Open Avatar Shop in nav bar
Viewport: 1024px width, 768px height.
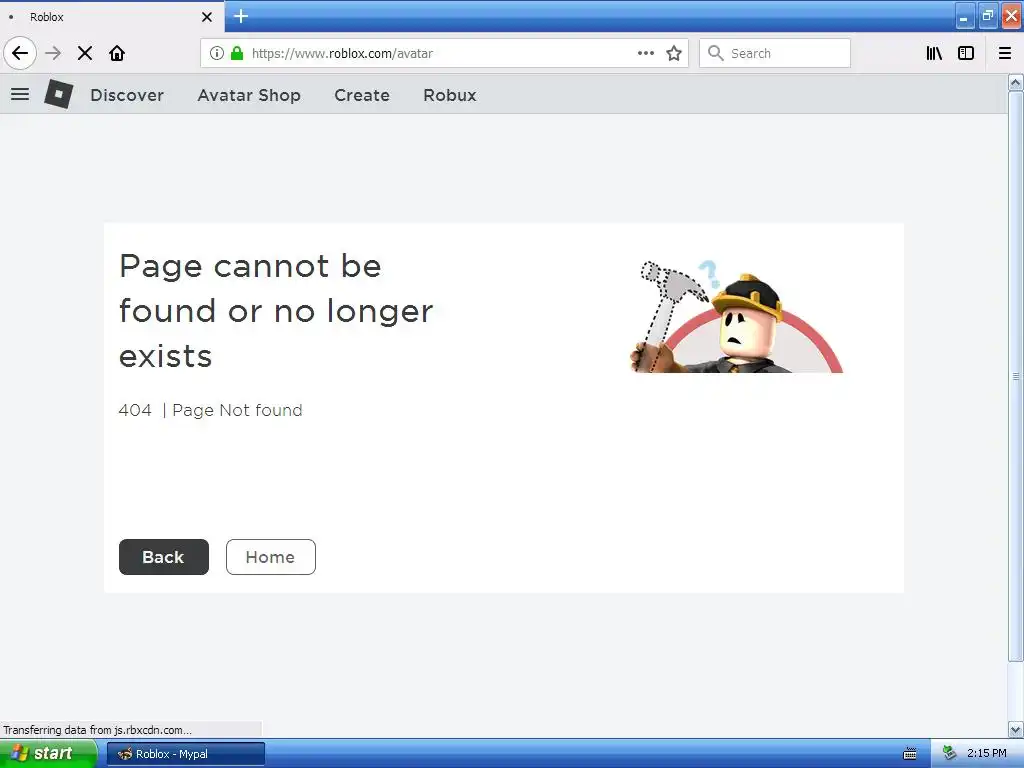249,95
